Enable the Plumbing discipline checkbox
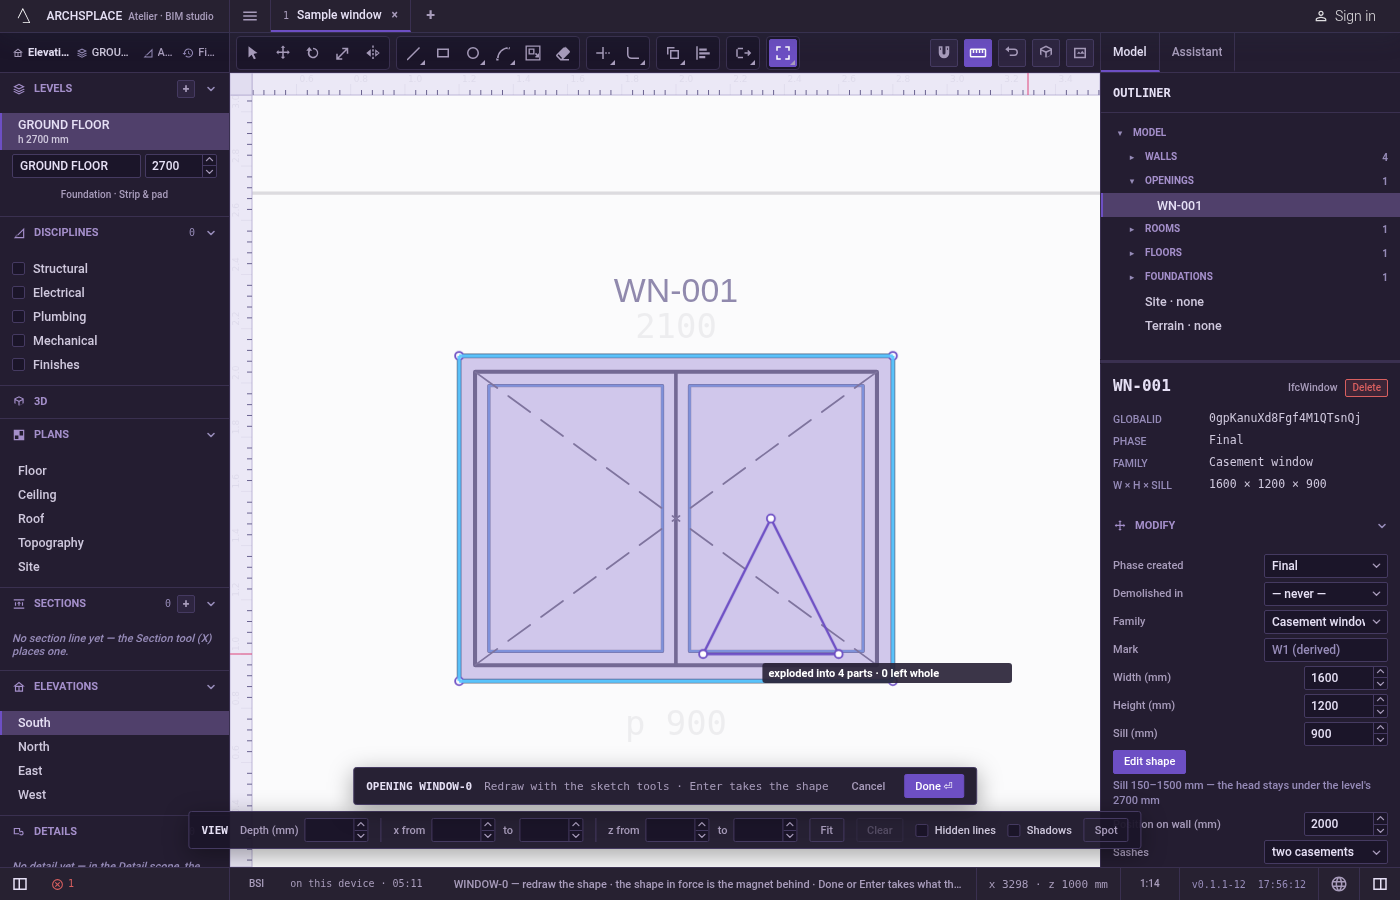 [18, 317]
